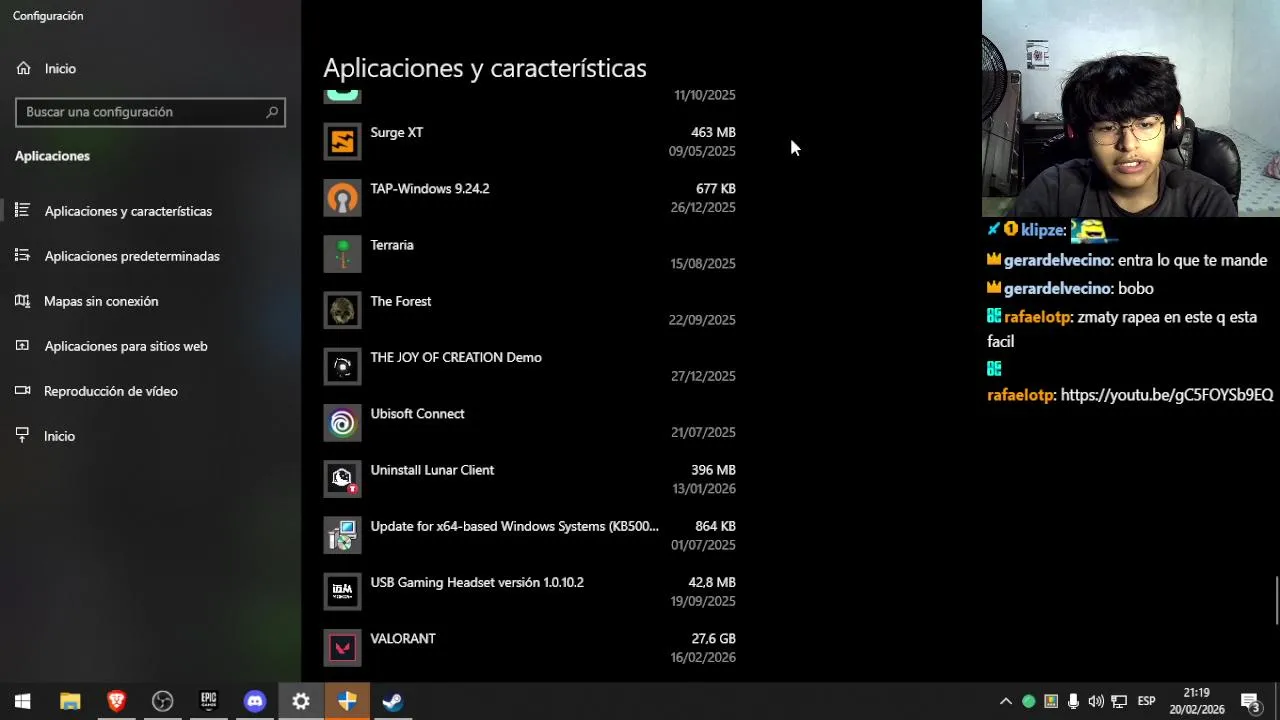The height and width of the screenshot is (720, 1280).
Task: Open Discord from taskbar
Action: 255,701
